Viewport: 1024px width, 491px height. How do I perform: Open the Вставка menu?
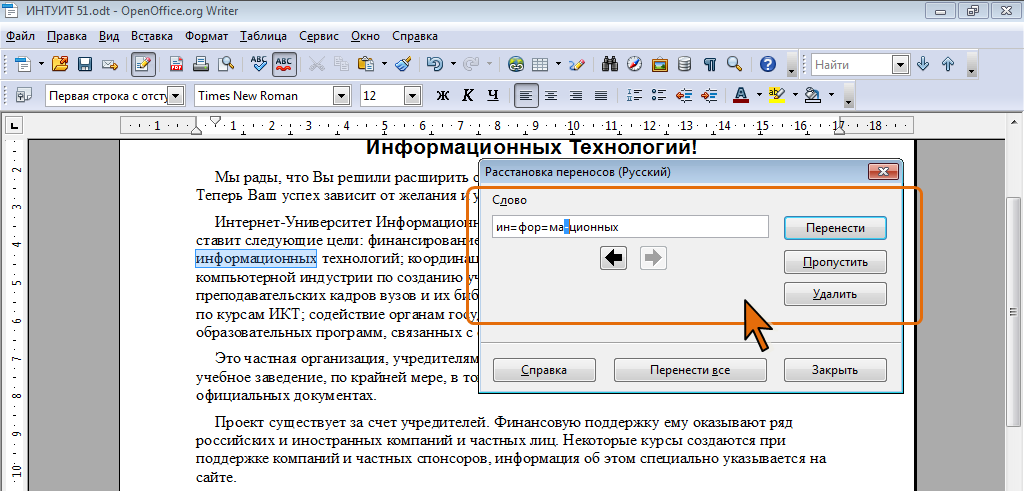click(x=152, y=36)
